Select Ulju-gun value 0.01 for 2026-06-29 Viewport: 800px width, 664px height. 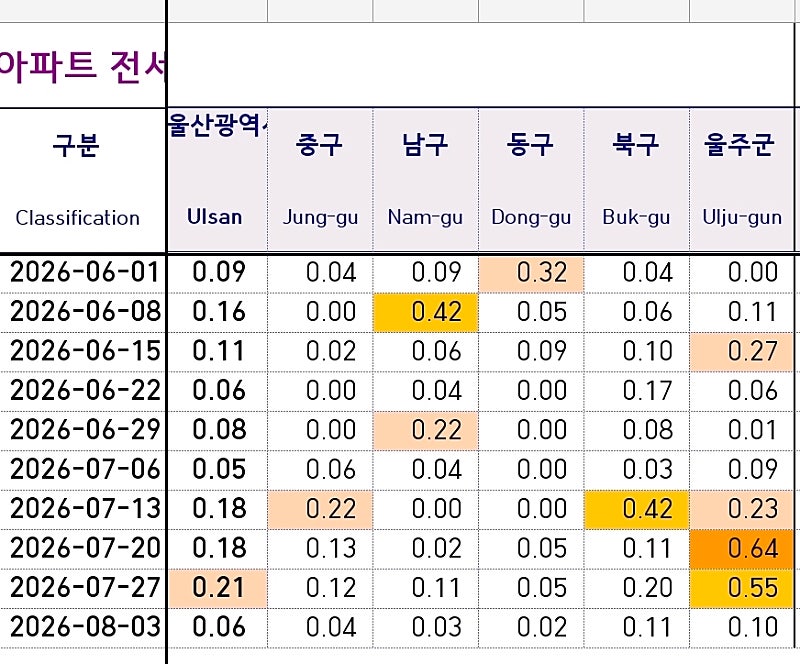pyautogui.click(x=742, y=430)
